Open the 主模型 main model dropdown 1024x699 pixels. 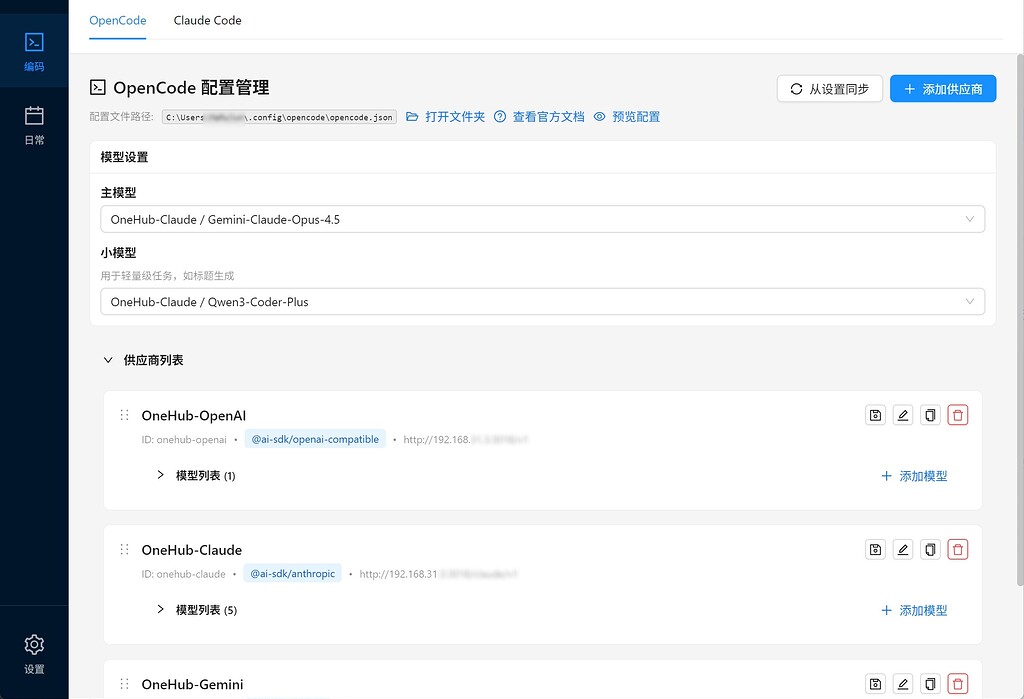click(x=542, y=219)
